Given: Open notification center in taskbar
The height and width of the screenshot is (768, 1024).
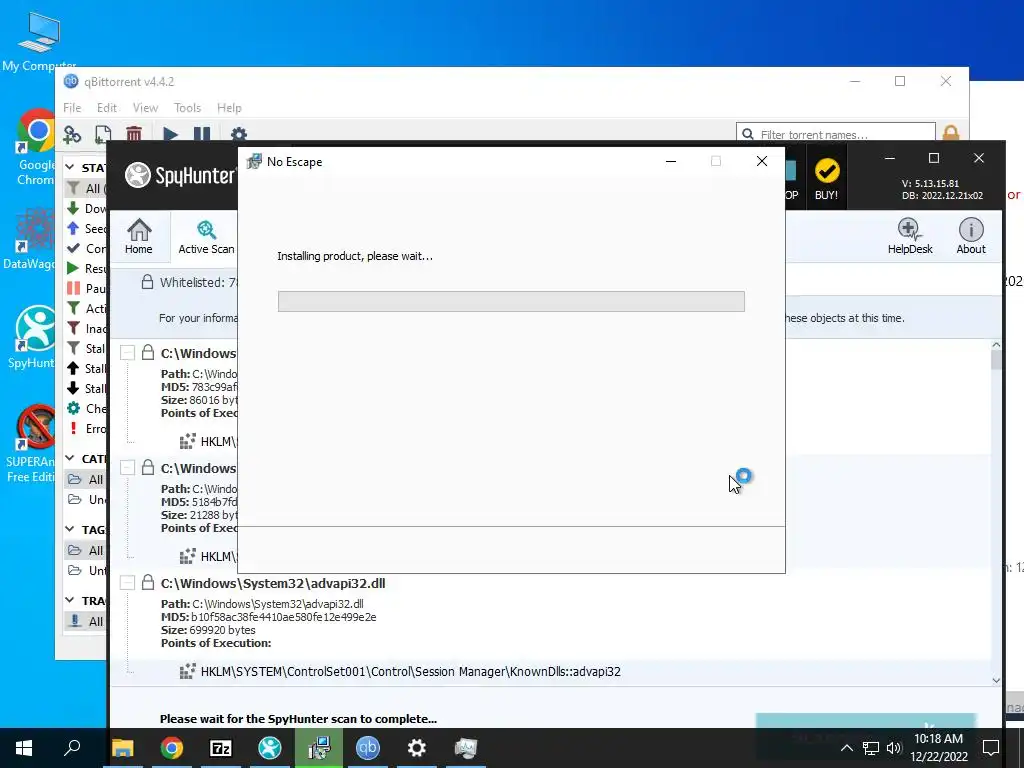Looking at the screenshot, I should pos(991,748).
